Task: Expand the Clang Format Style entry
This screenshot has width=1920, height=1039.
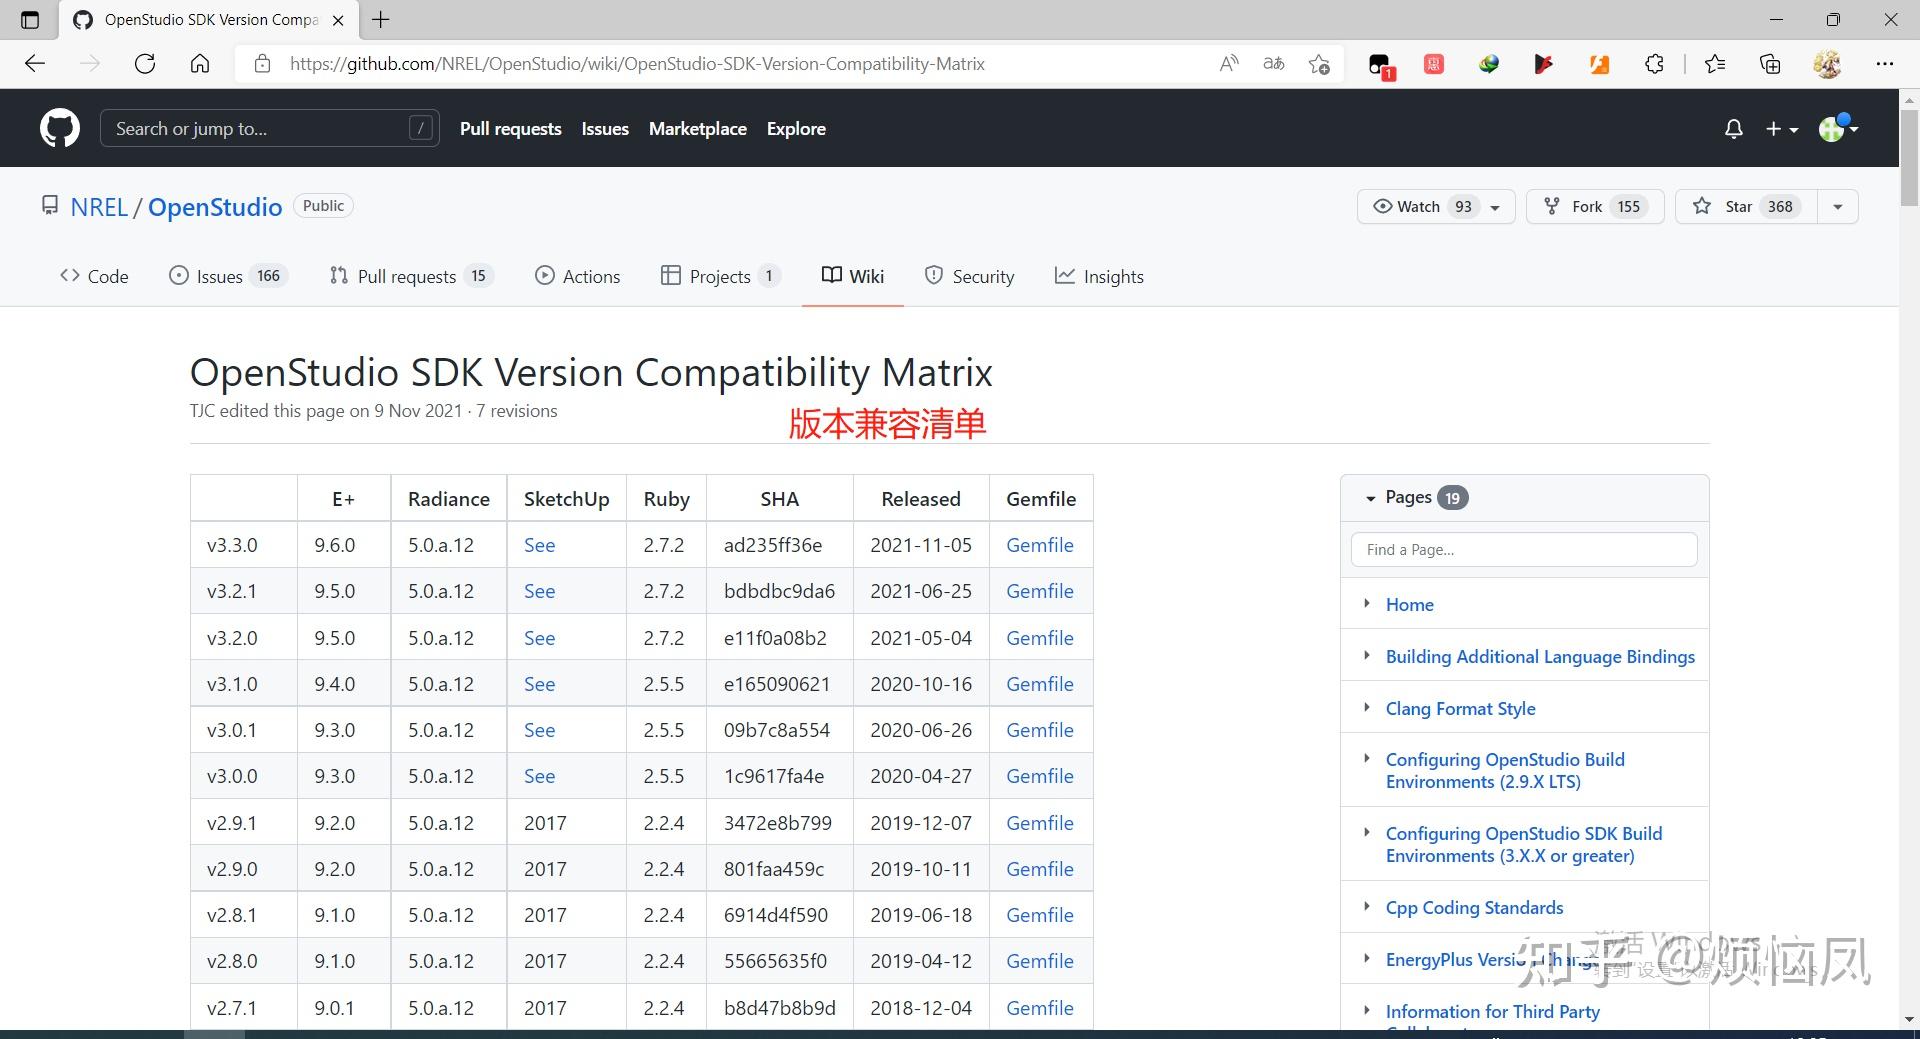Action: [x=1367, y=707]
